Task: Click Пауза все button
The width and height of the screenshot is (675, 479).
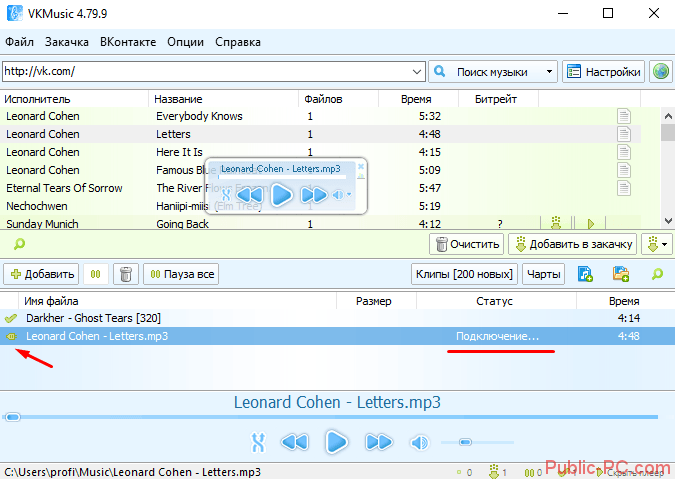Action: pyautogui.click(x=181, y=274)
